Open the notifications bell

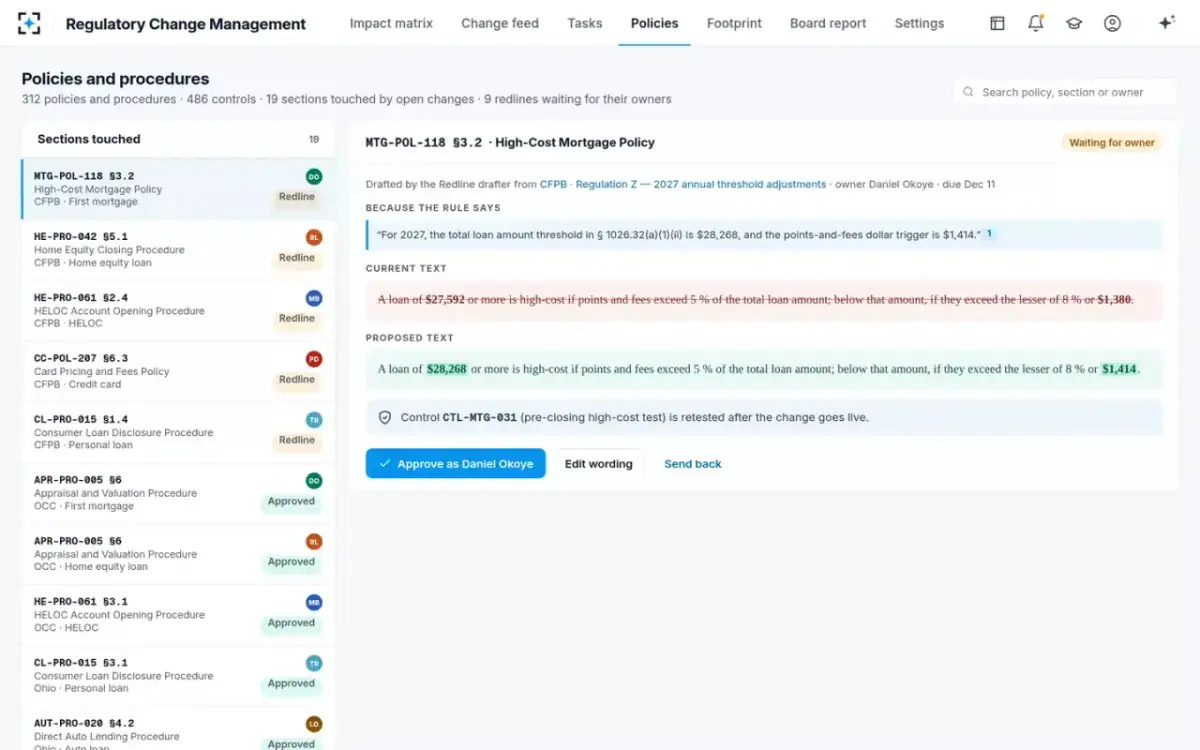pos(1036,23)
